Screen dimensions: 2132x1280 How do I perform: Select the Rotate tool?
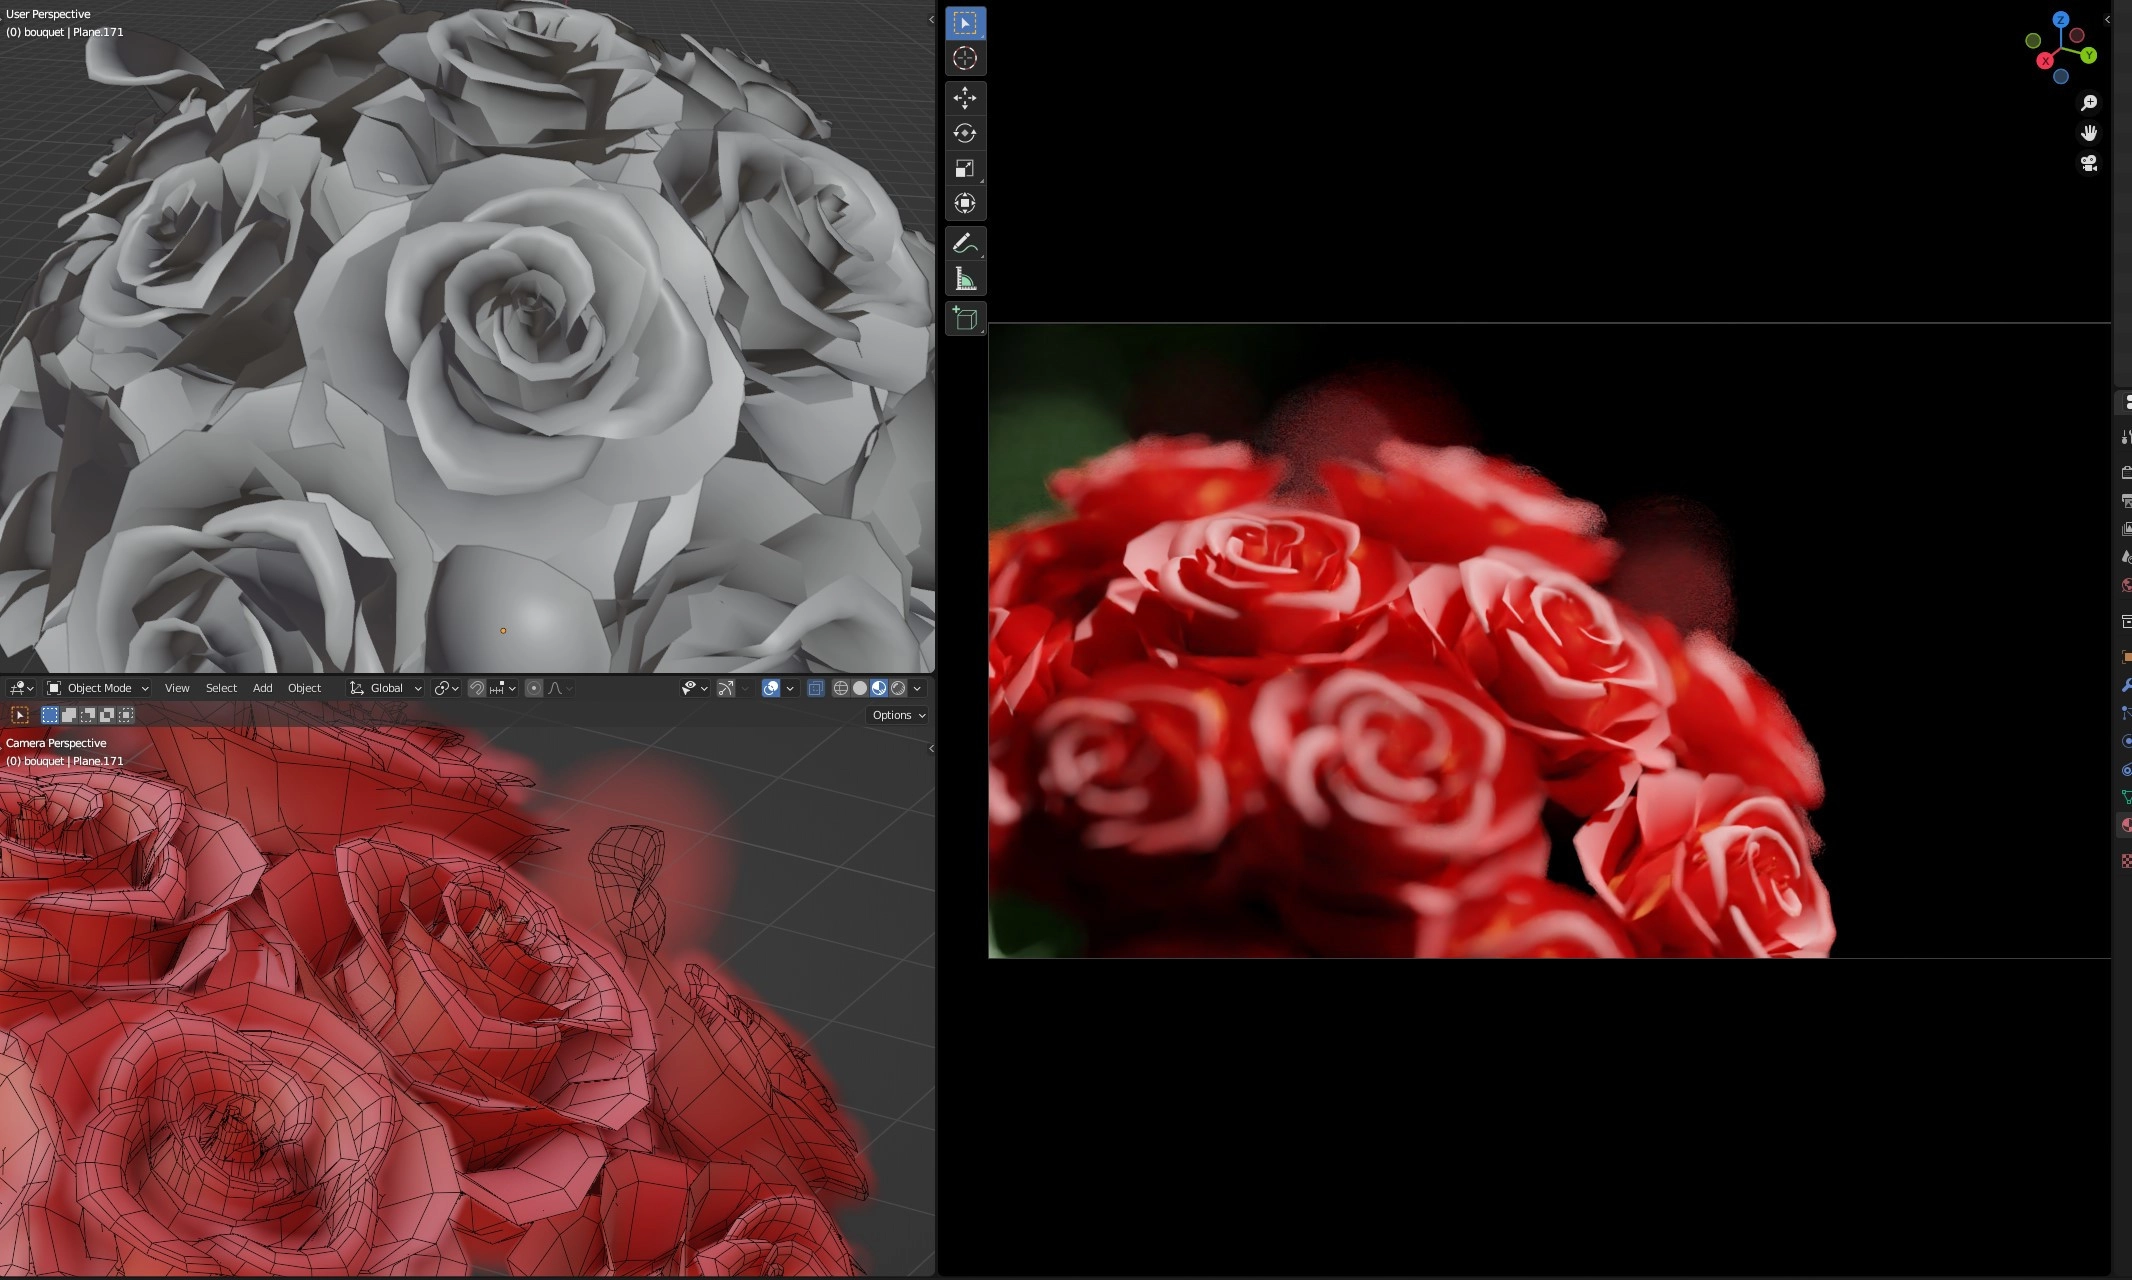(x=964, y=133)
